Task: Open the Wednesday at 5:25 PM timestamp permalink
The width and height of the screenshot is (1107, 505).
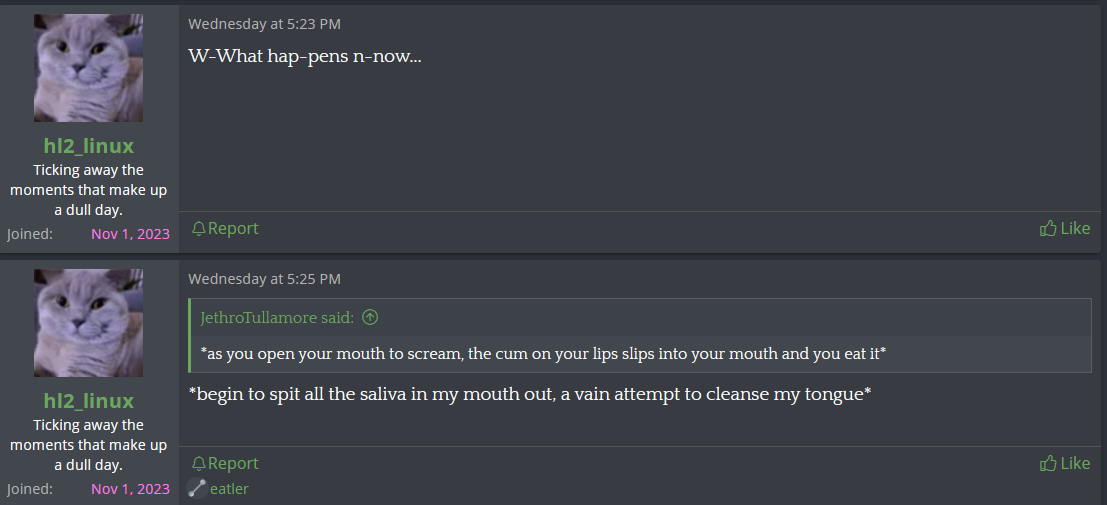Action: [x=264, y=279]
